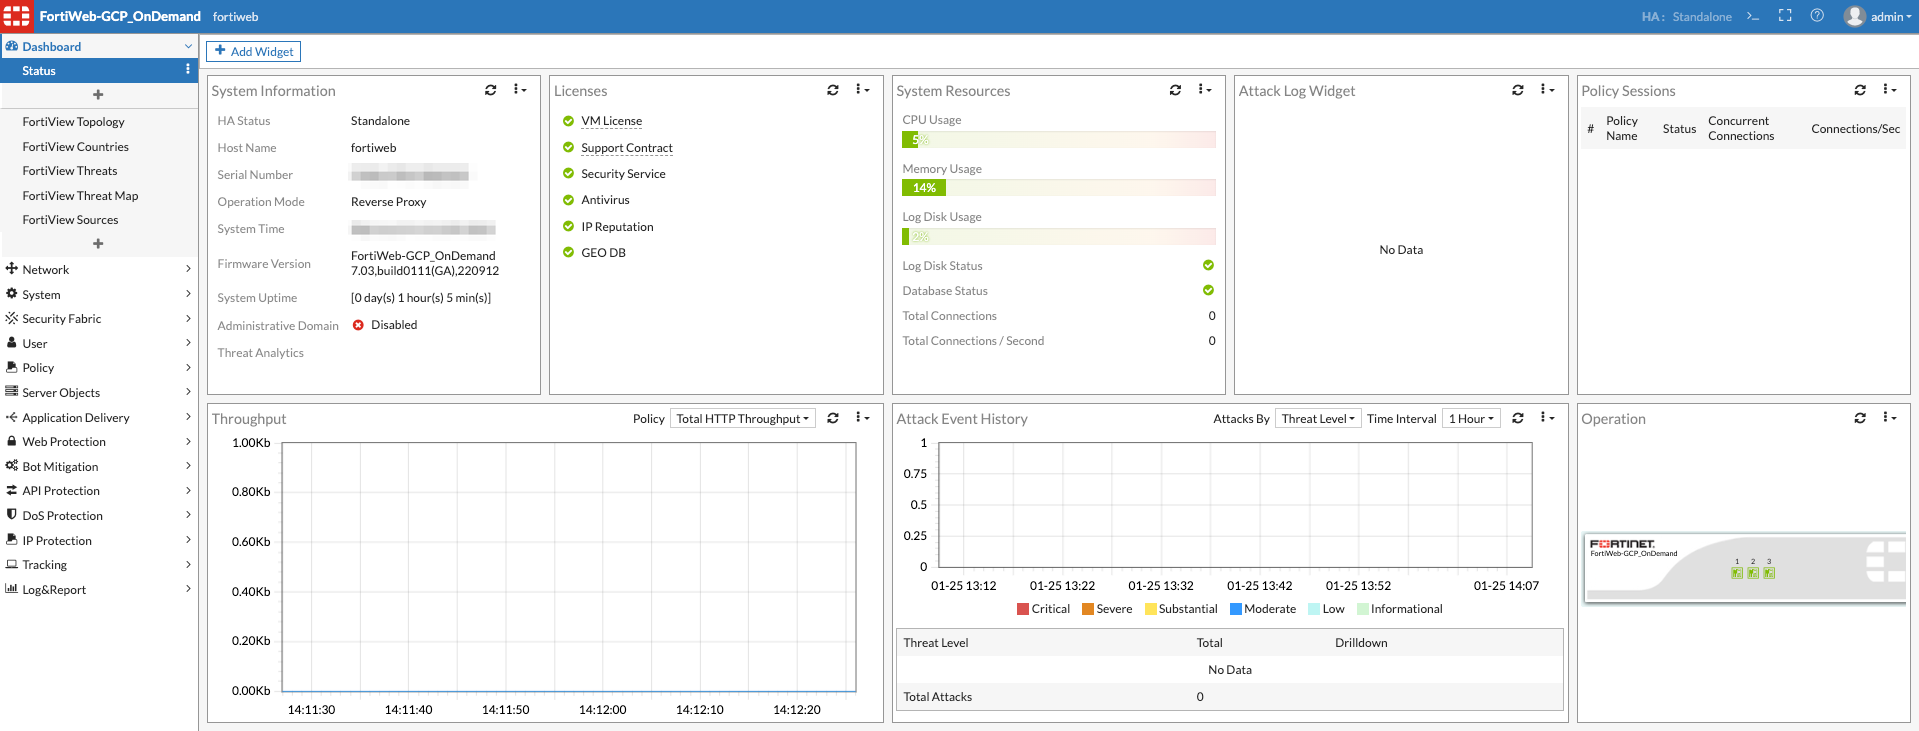This screenshot has height=731, width=1919.
Task: Refresh the Operation widget
Action: 1860,418
